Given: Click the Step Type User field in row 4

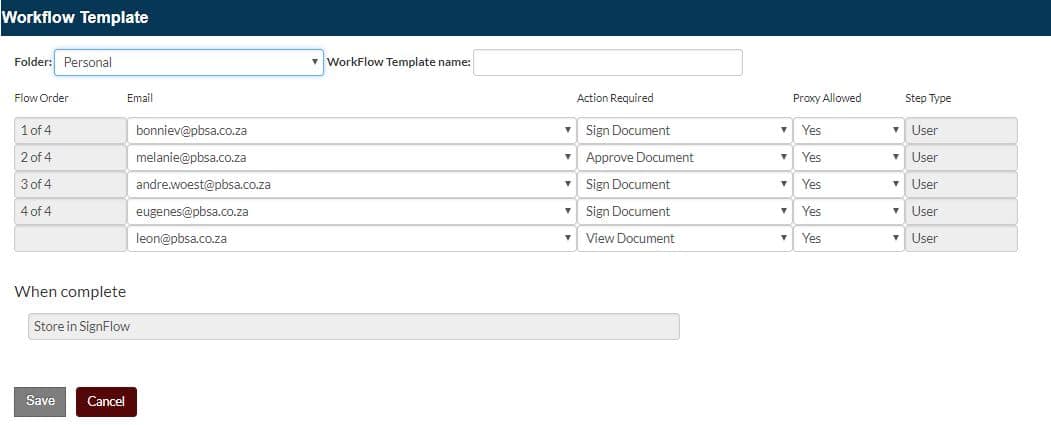Looking at the screenshot, I should (961, 211).
